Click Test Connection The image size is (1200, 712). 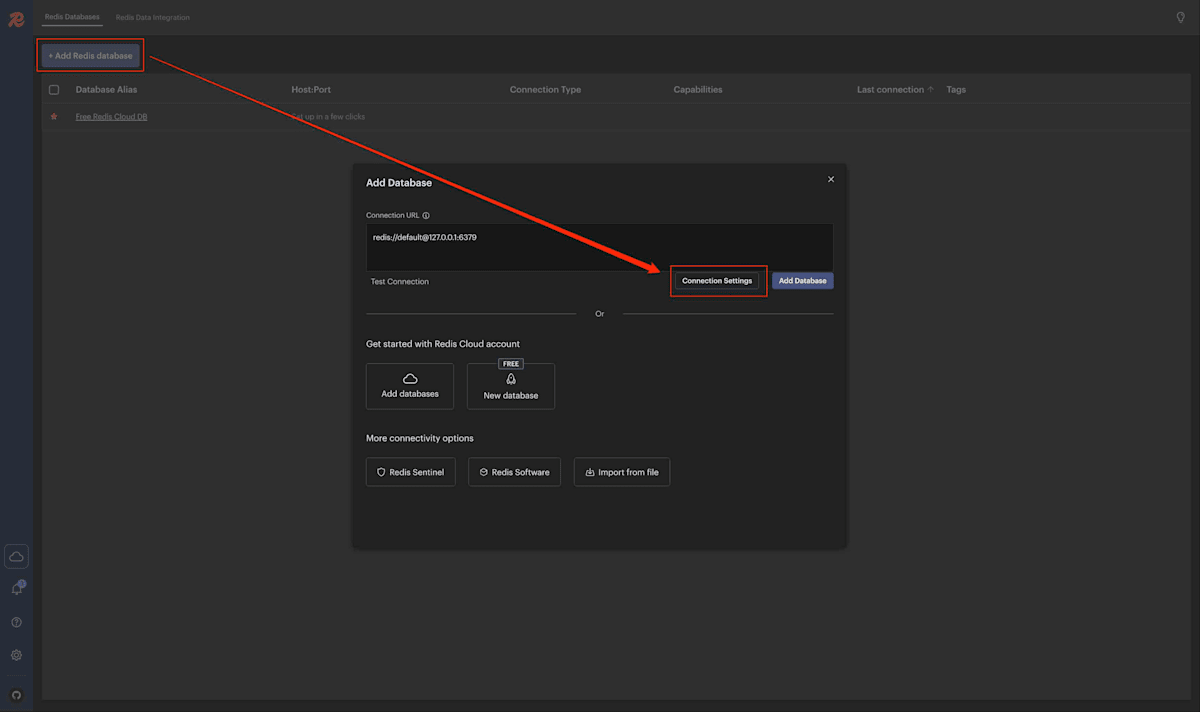[400, 282]
